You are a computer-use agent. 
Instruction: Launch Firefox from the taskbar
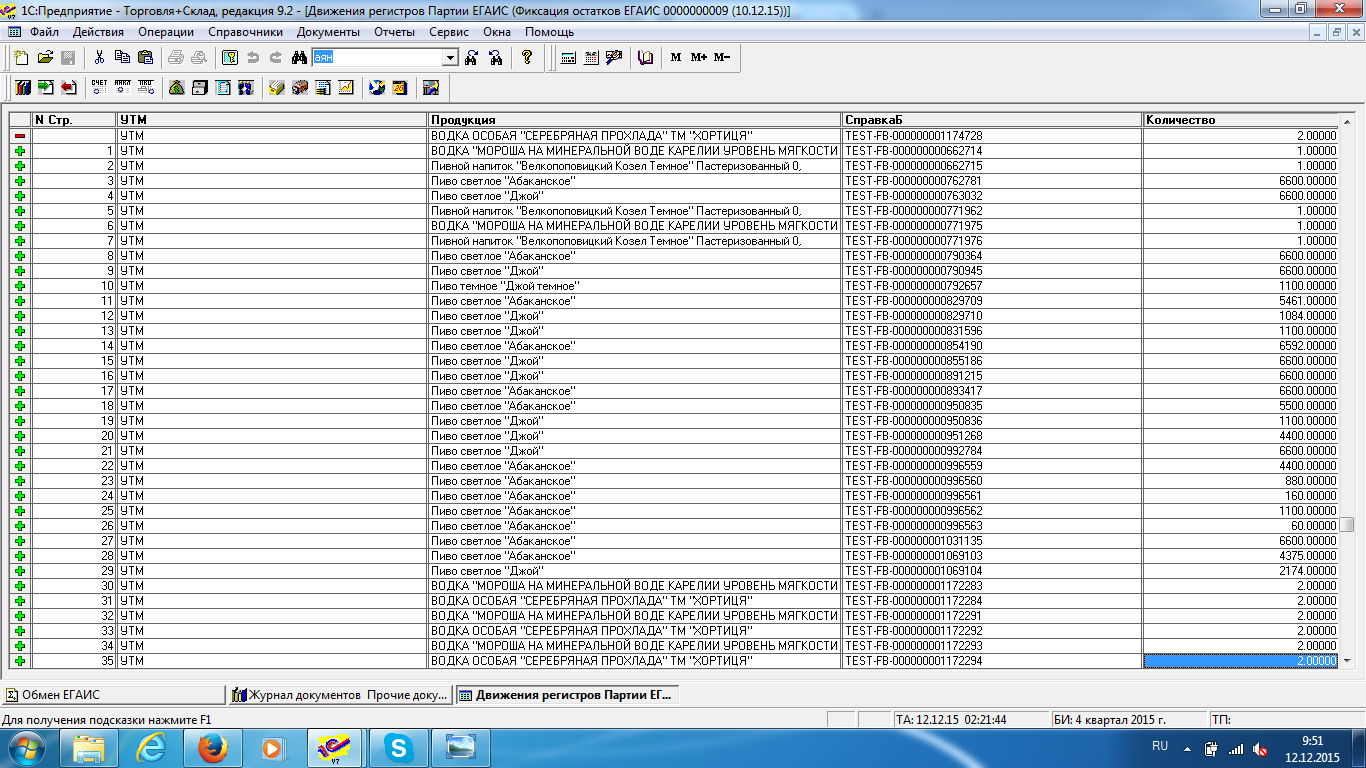coord(212,748)
